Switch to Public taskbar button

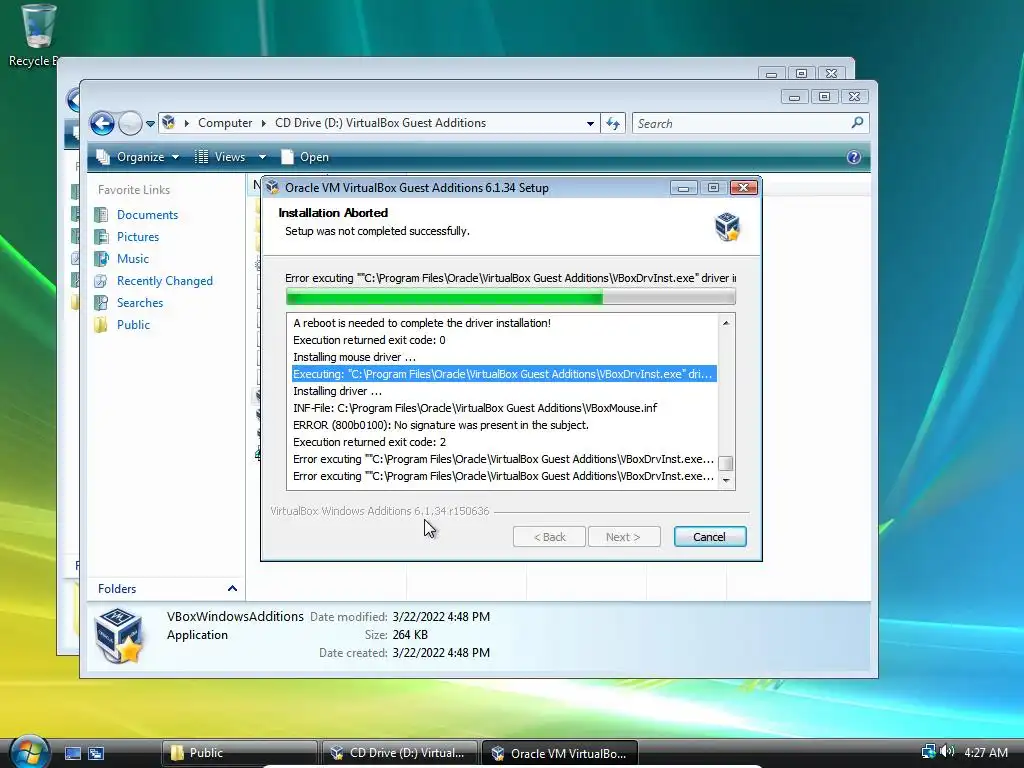point(239,753)
